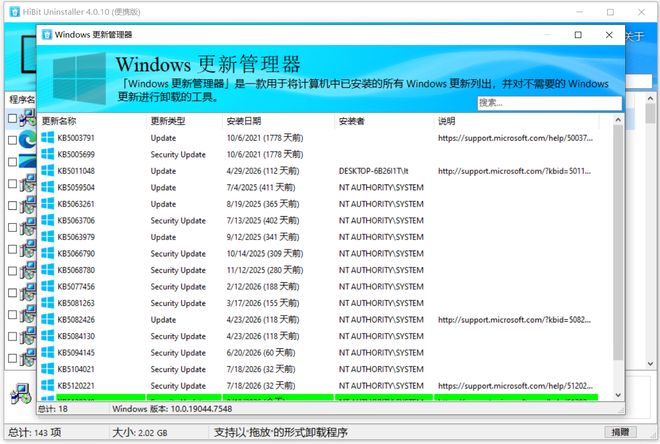Select the KB5077456 update name
This screenshot has width=660, height=444.
[76, 287]
